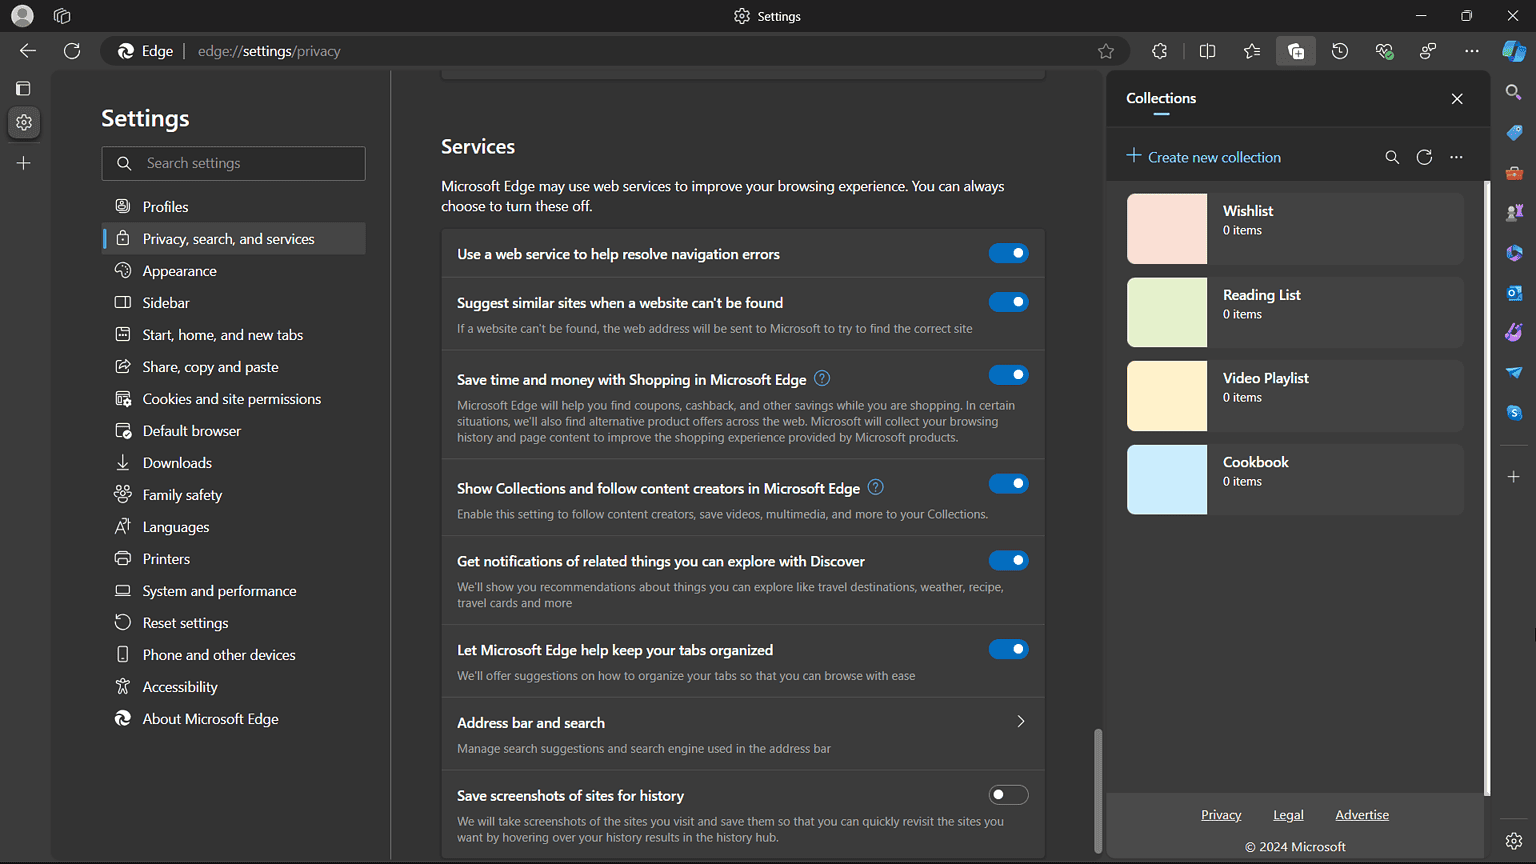1536x864 pixels.
Task: Refresh the Collections panel
Action: (1424, 157)
